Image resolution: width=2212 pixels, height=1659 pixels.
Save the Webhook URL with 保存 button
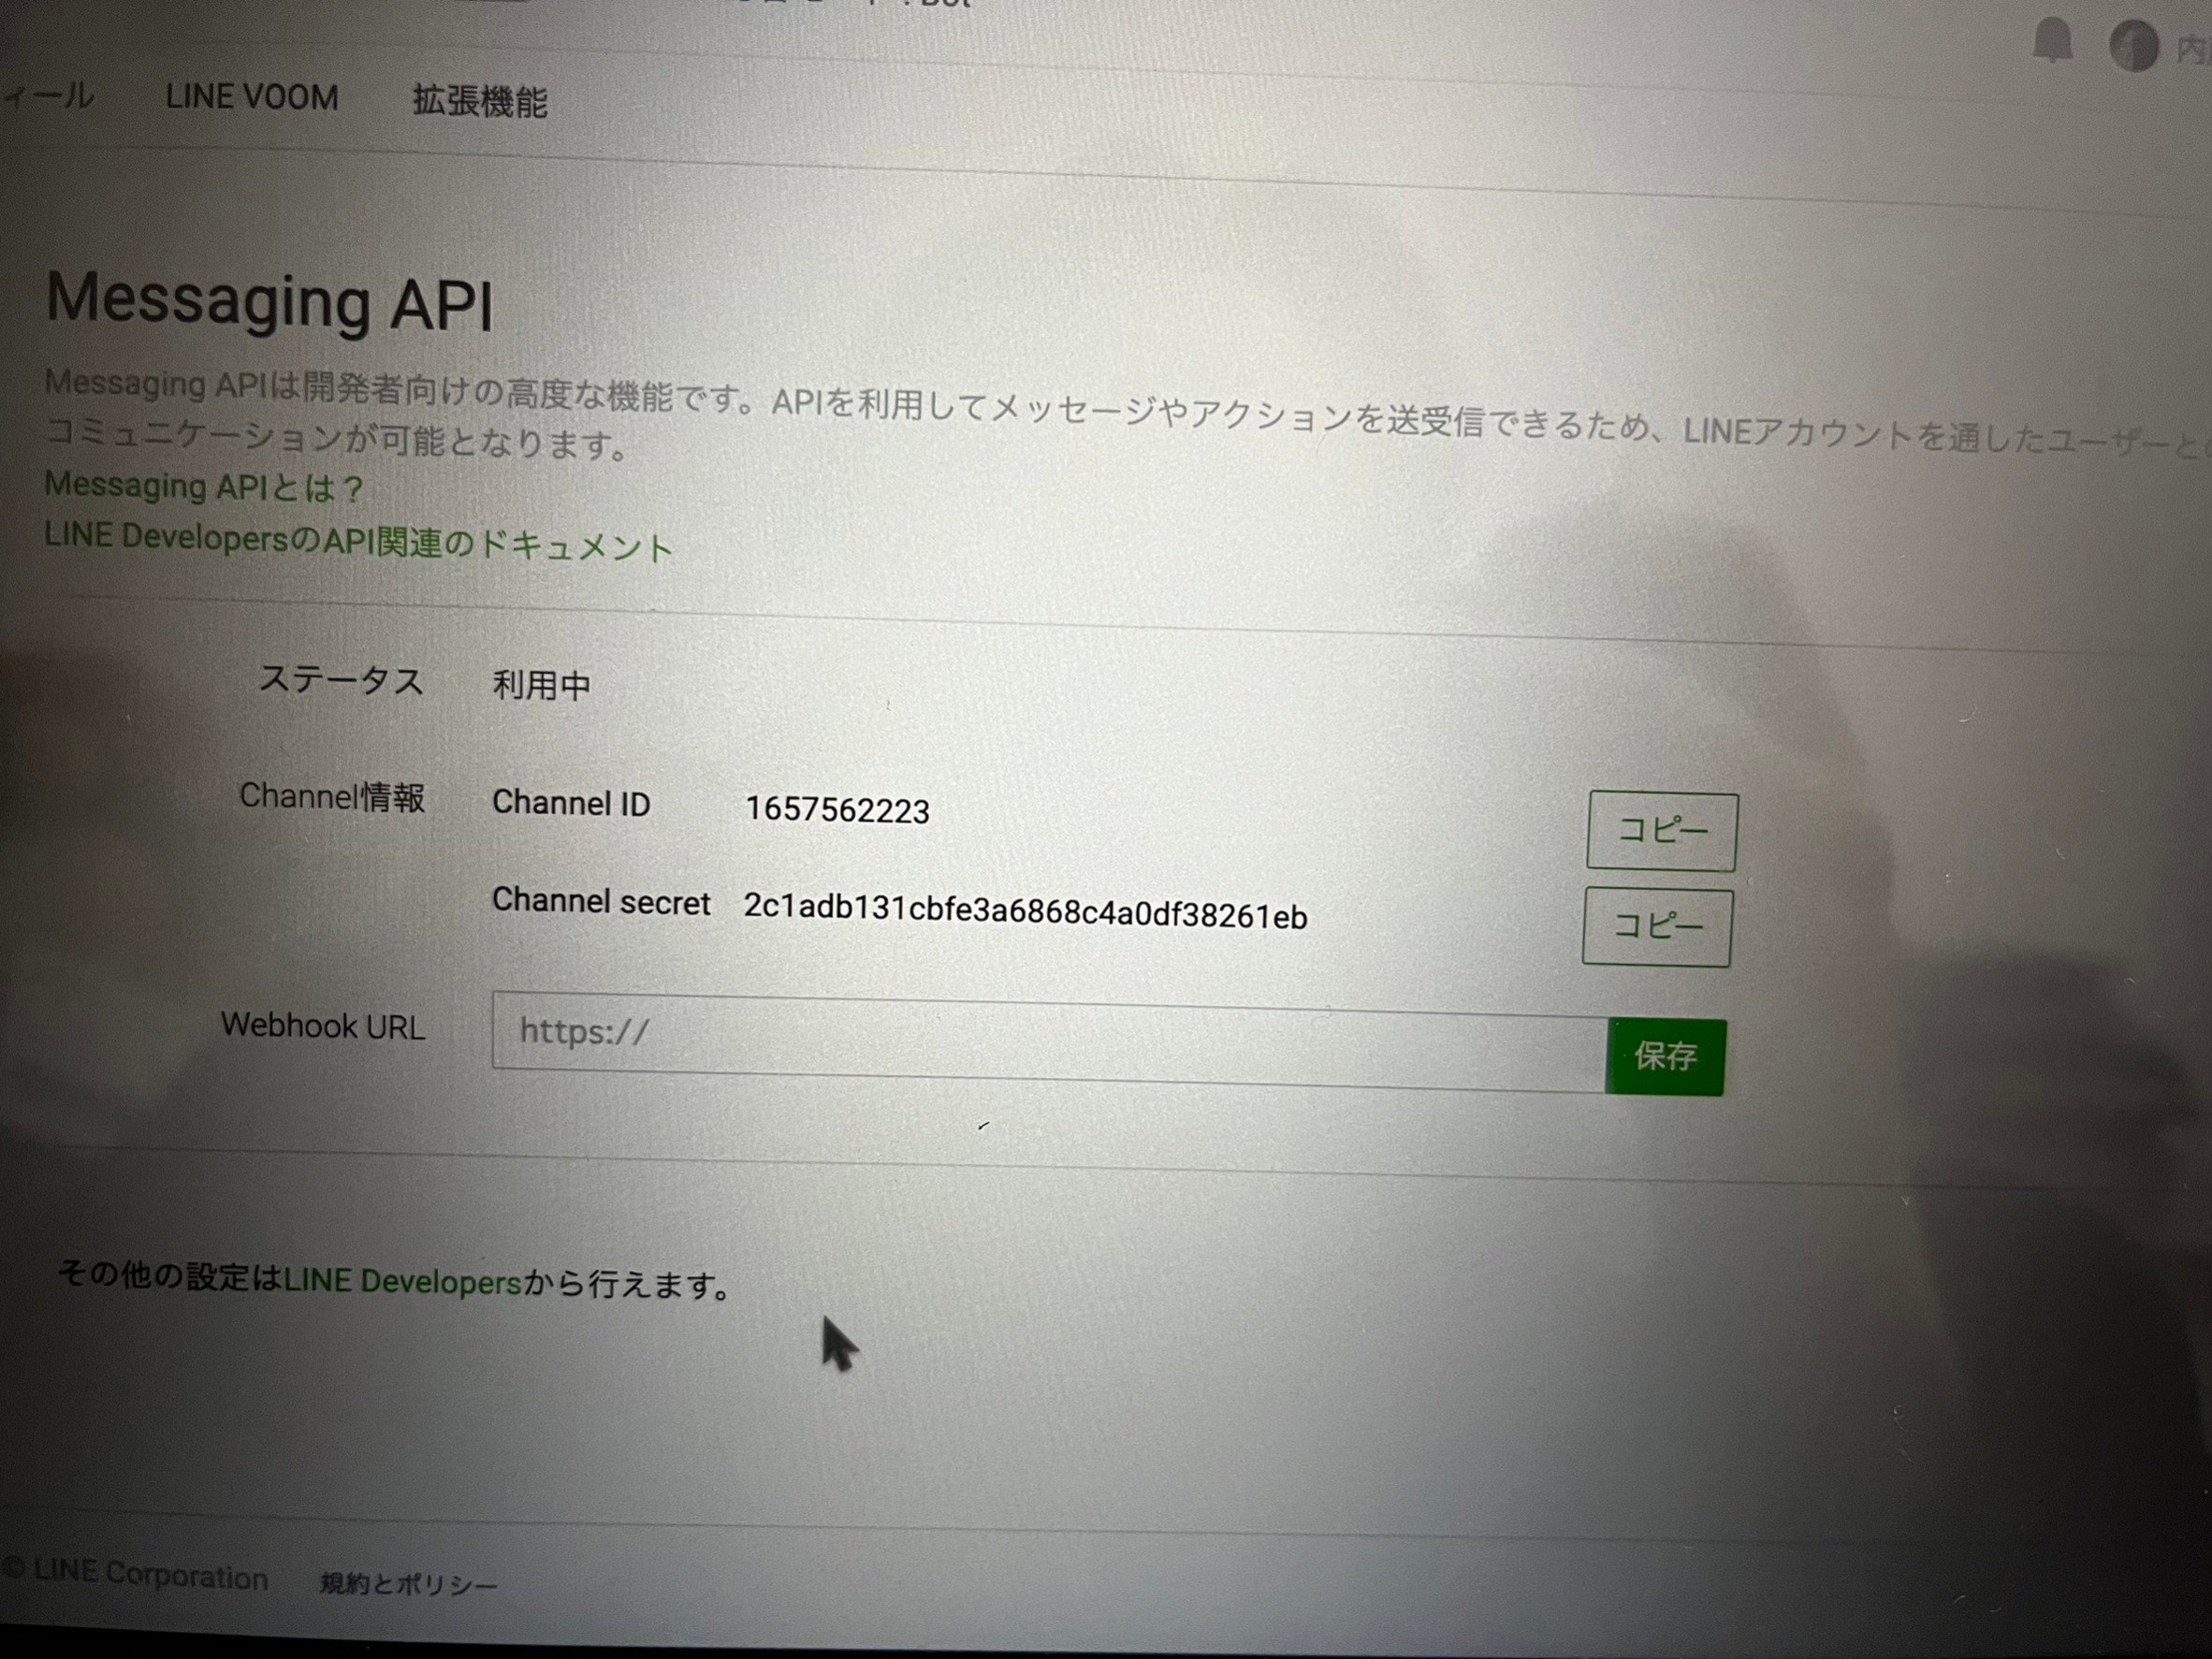click(1666, 1056)
